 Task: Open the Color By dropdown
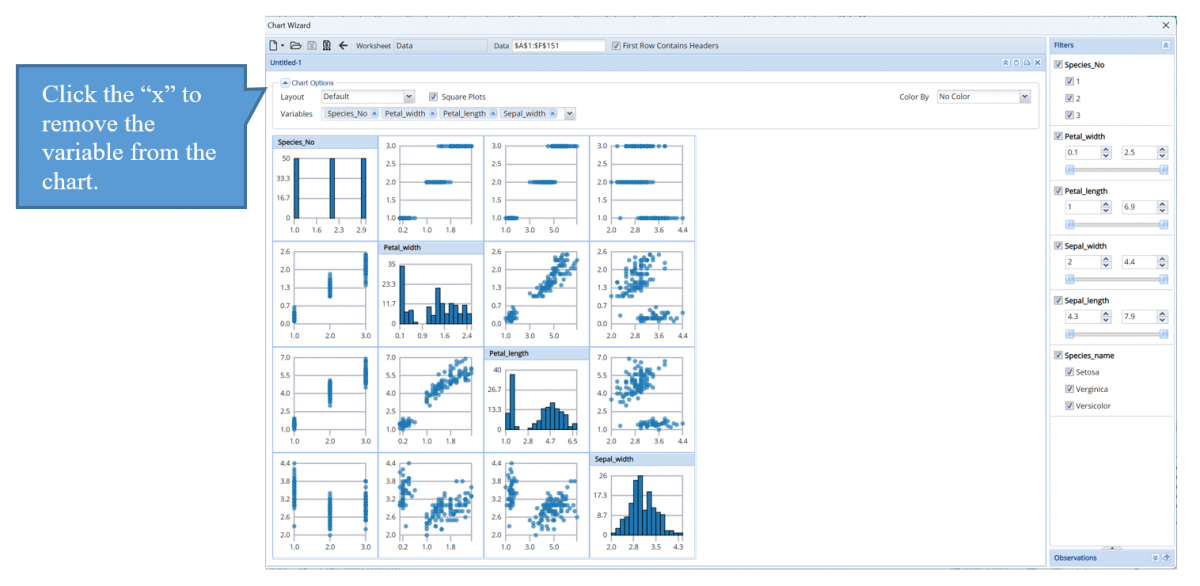coord(1024,97)
